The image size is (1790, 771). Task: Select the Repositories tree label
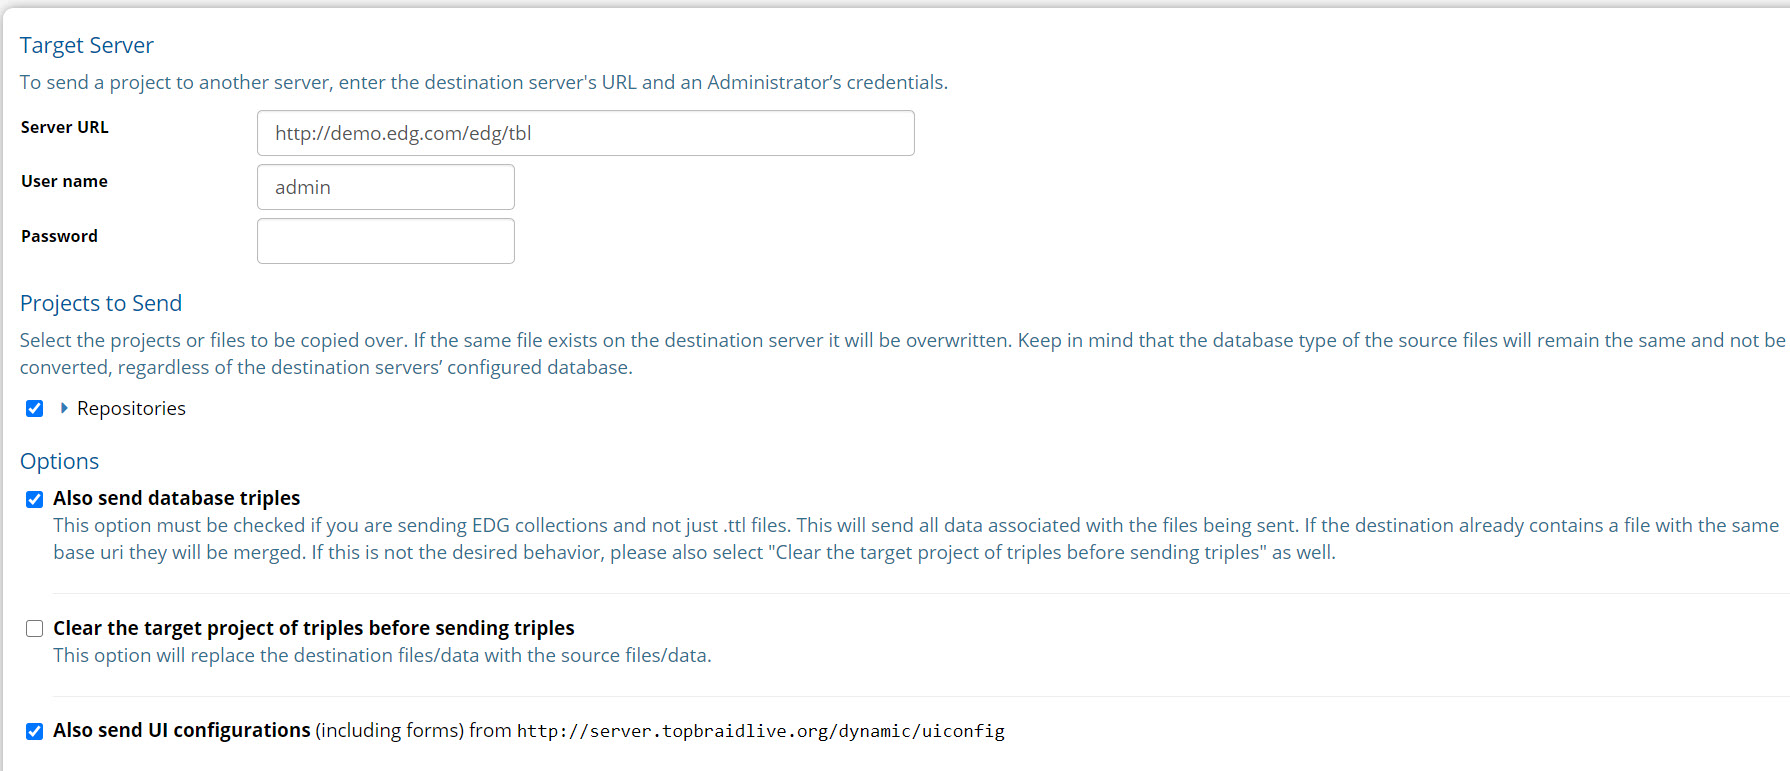[131, 408]
